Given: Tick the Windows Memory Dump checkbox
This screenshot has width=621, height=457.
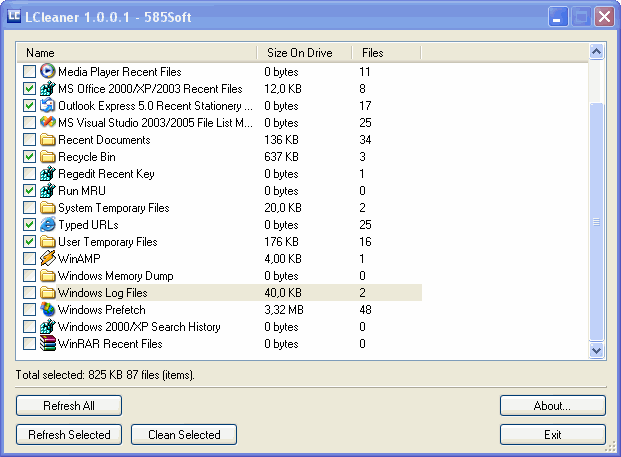Looking at the screenshot, I should point(29,276).
